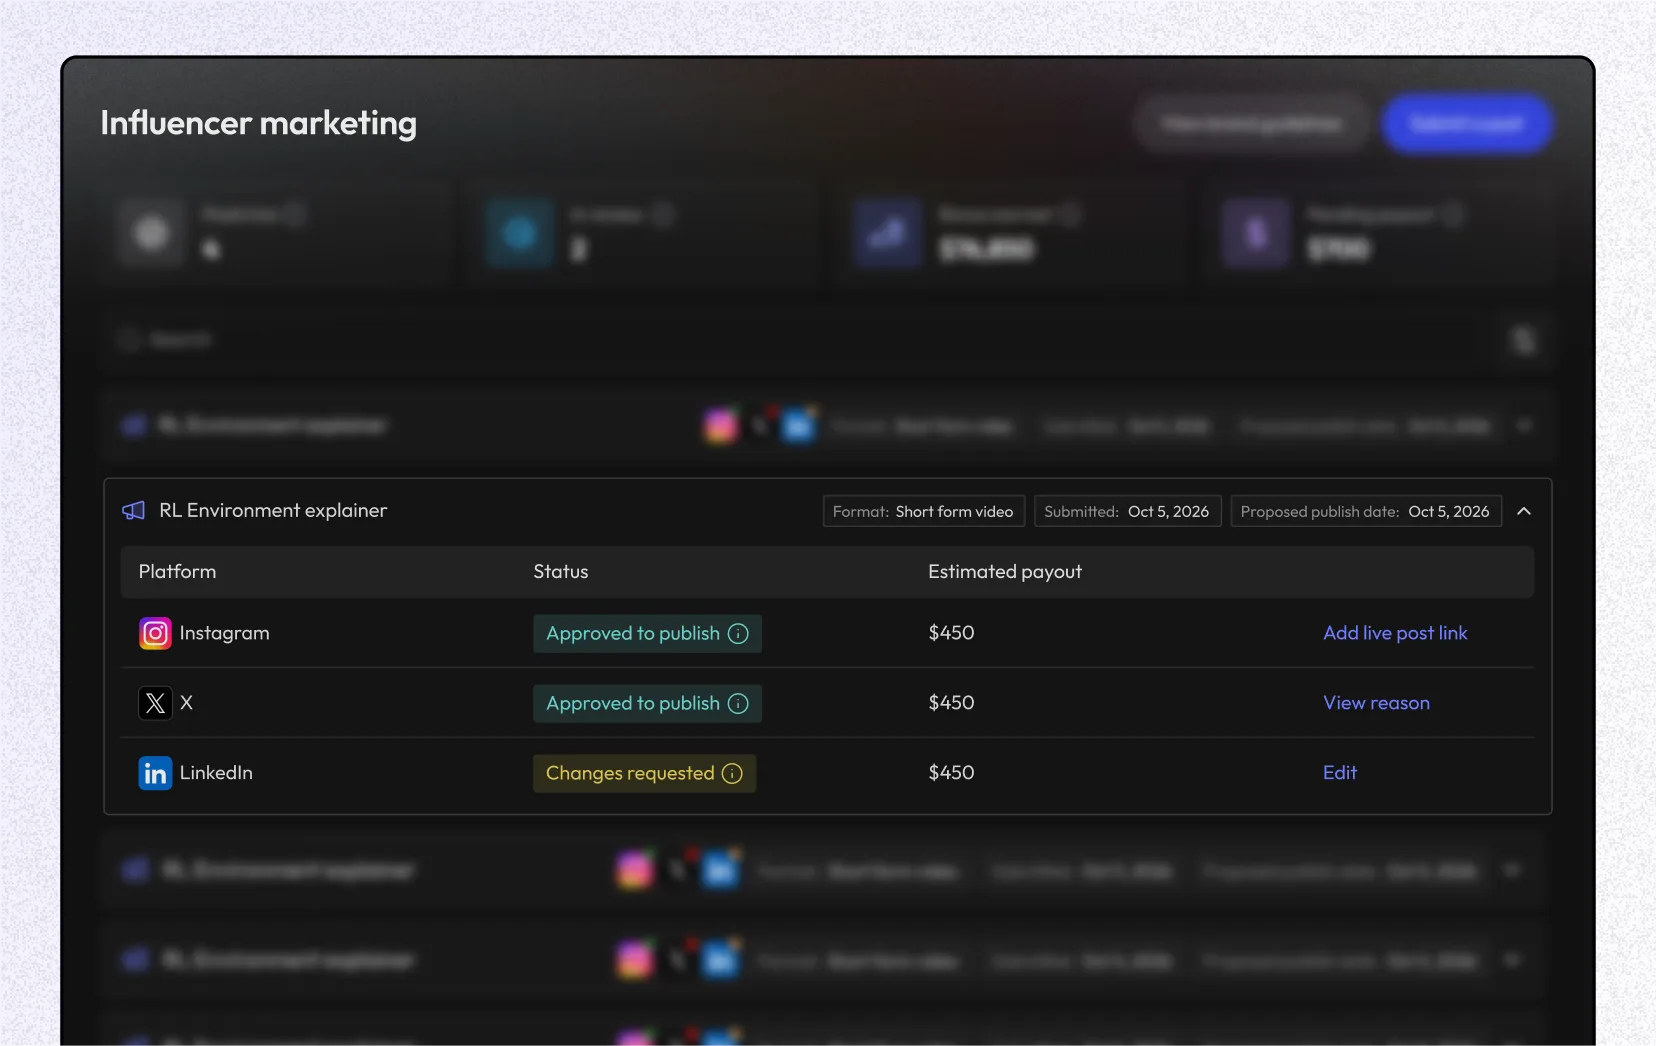Open info icon on X Approved to publish

(738, 704)
